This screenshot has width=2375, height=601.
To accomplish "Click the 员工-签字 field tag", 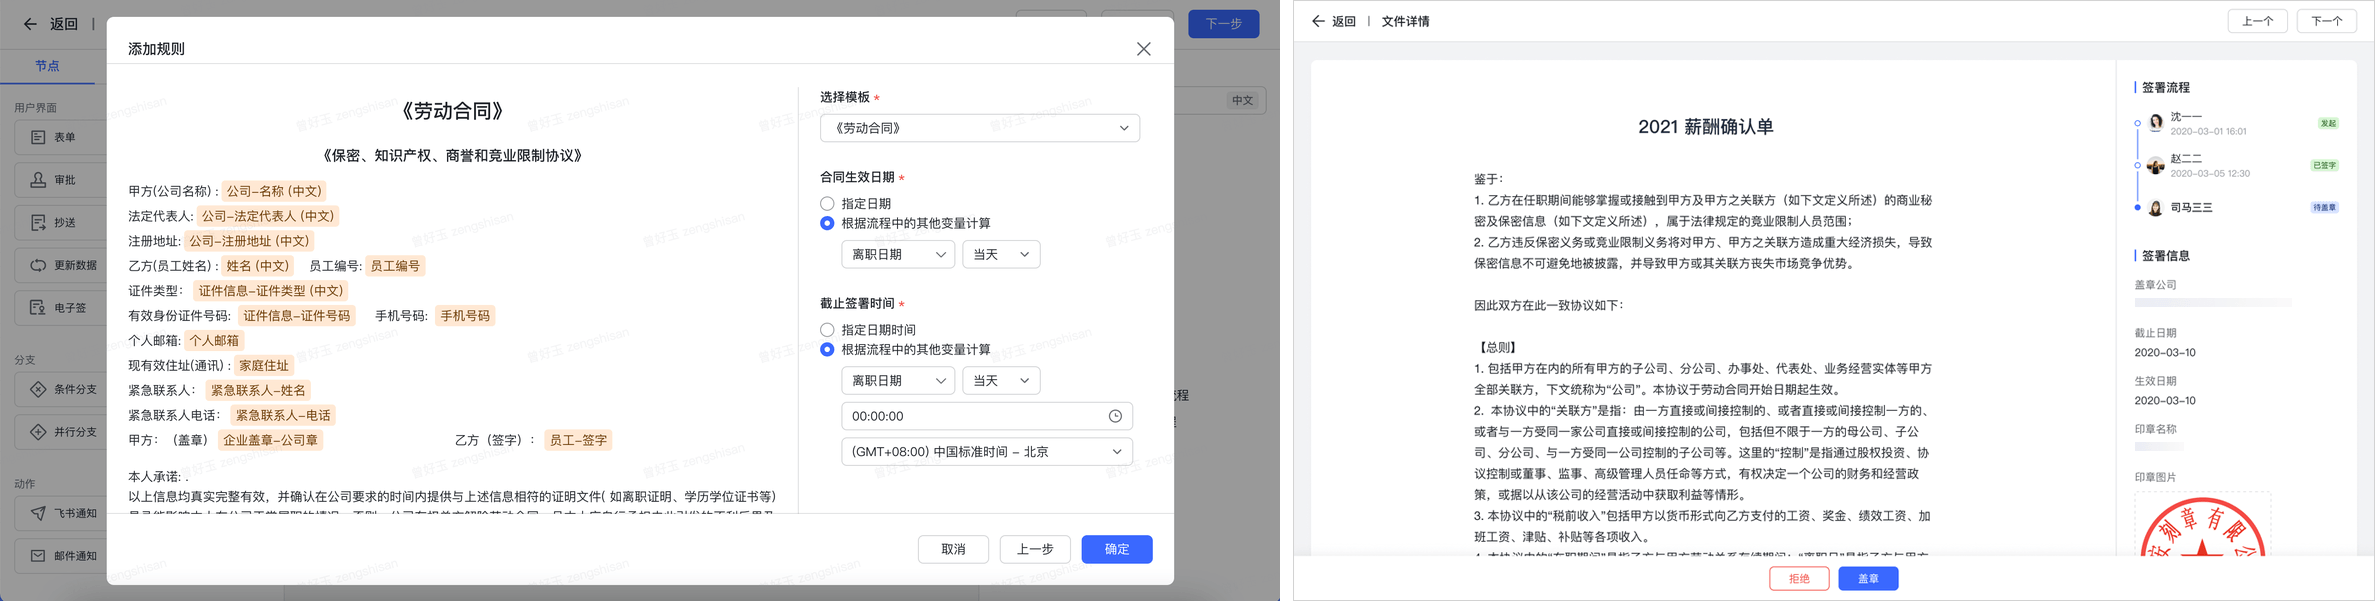I will pyautogui.click(x=578, y=440).
